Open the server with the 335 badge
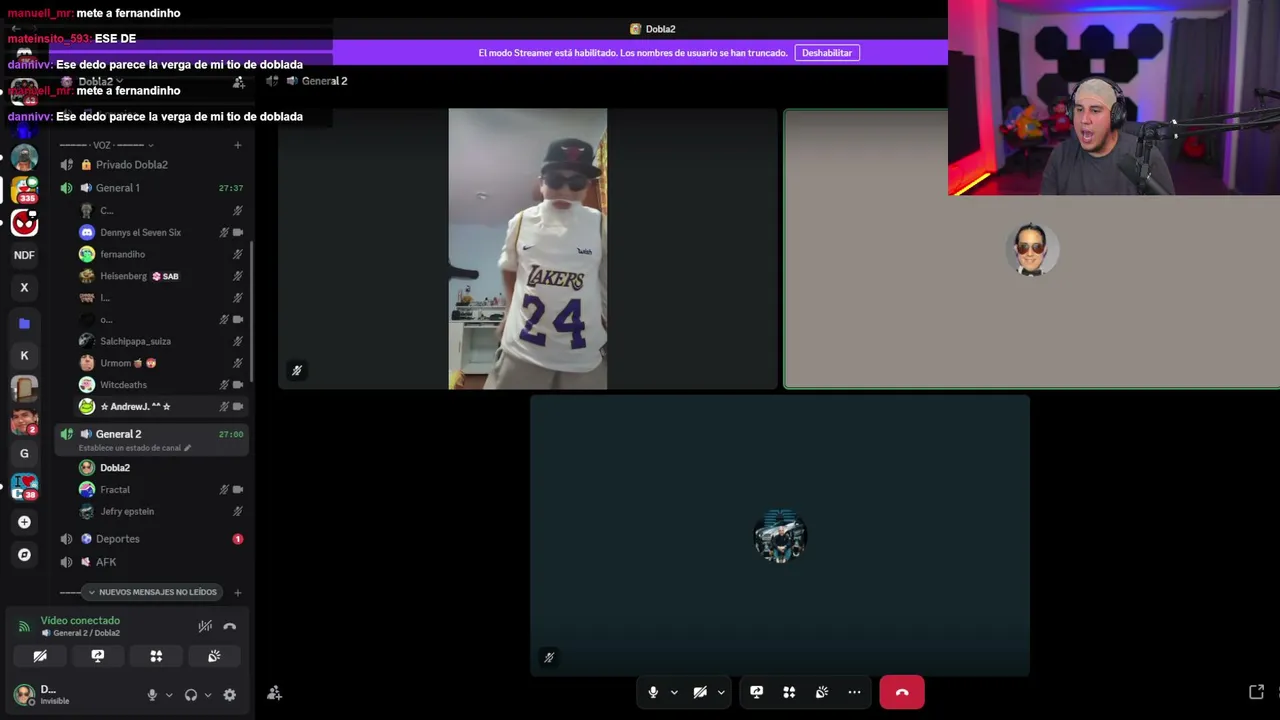 pyautogui.click(x=24, y=189)
